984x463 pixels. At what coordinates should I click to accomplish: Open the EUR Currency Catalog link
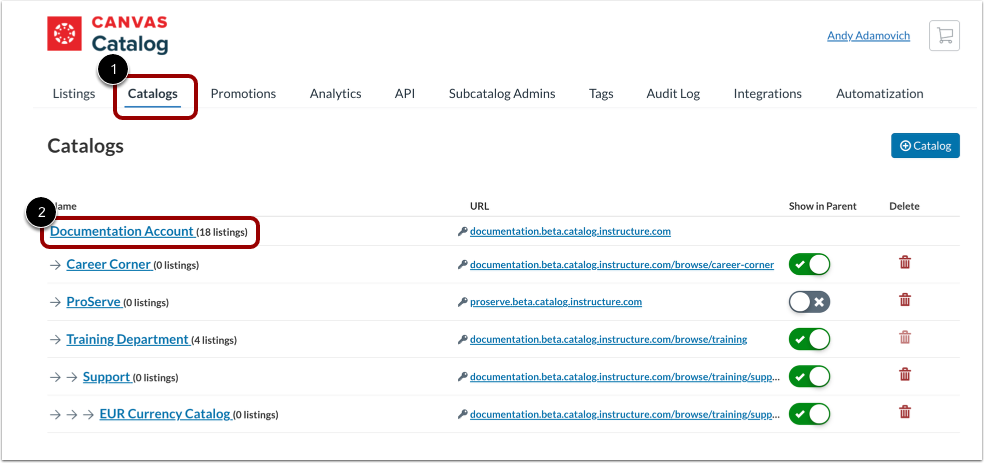click(165, 414)
